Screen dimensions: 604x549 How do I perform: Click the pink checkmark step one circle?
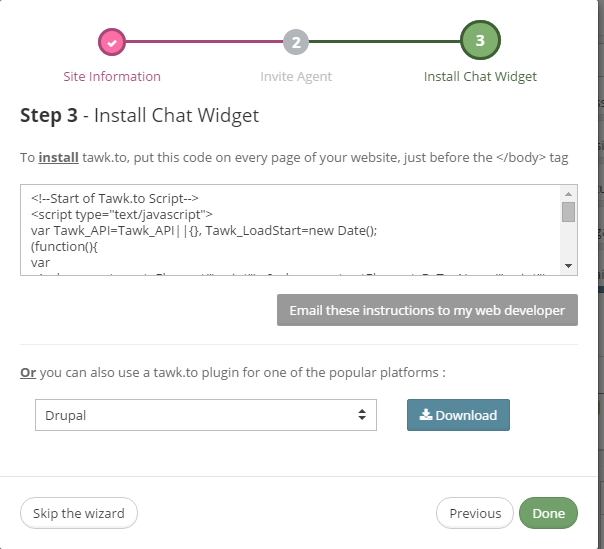[112, 42]
